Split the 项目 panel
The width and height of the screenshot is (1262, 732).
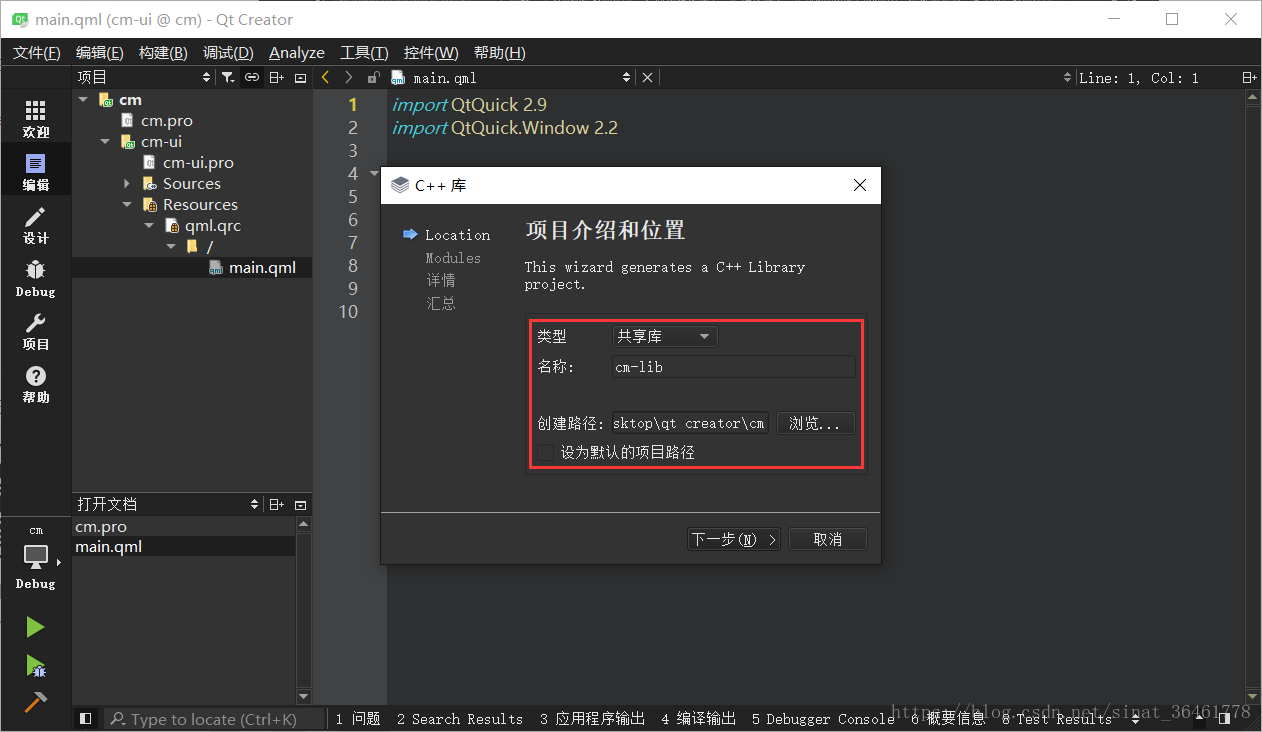pos(277,77)
